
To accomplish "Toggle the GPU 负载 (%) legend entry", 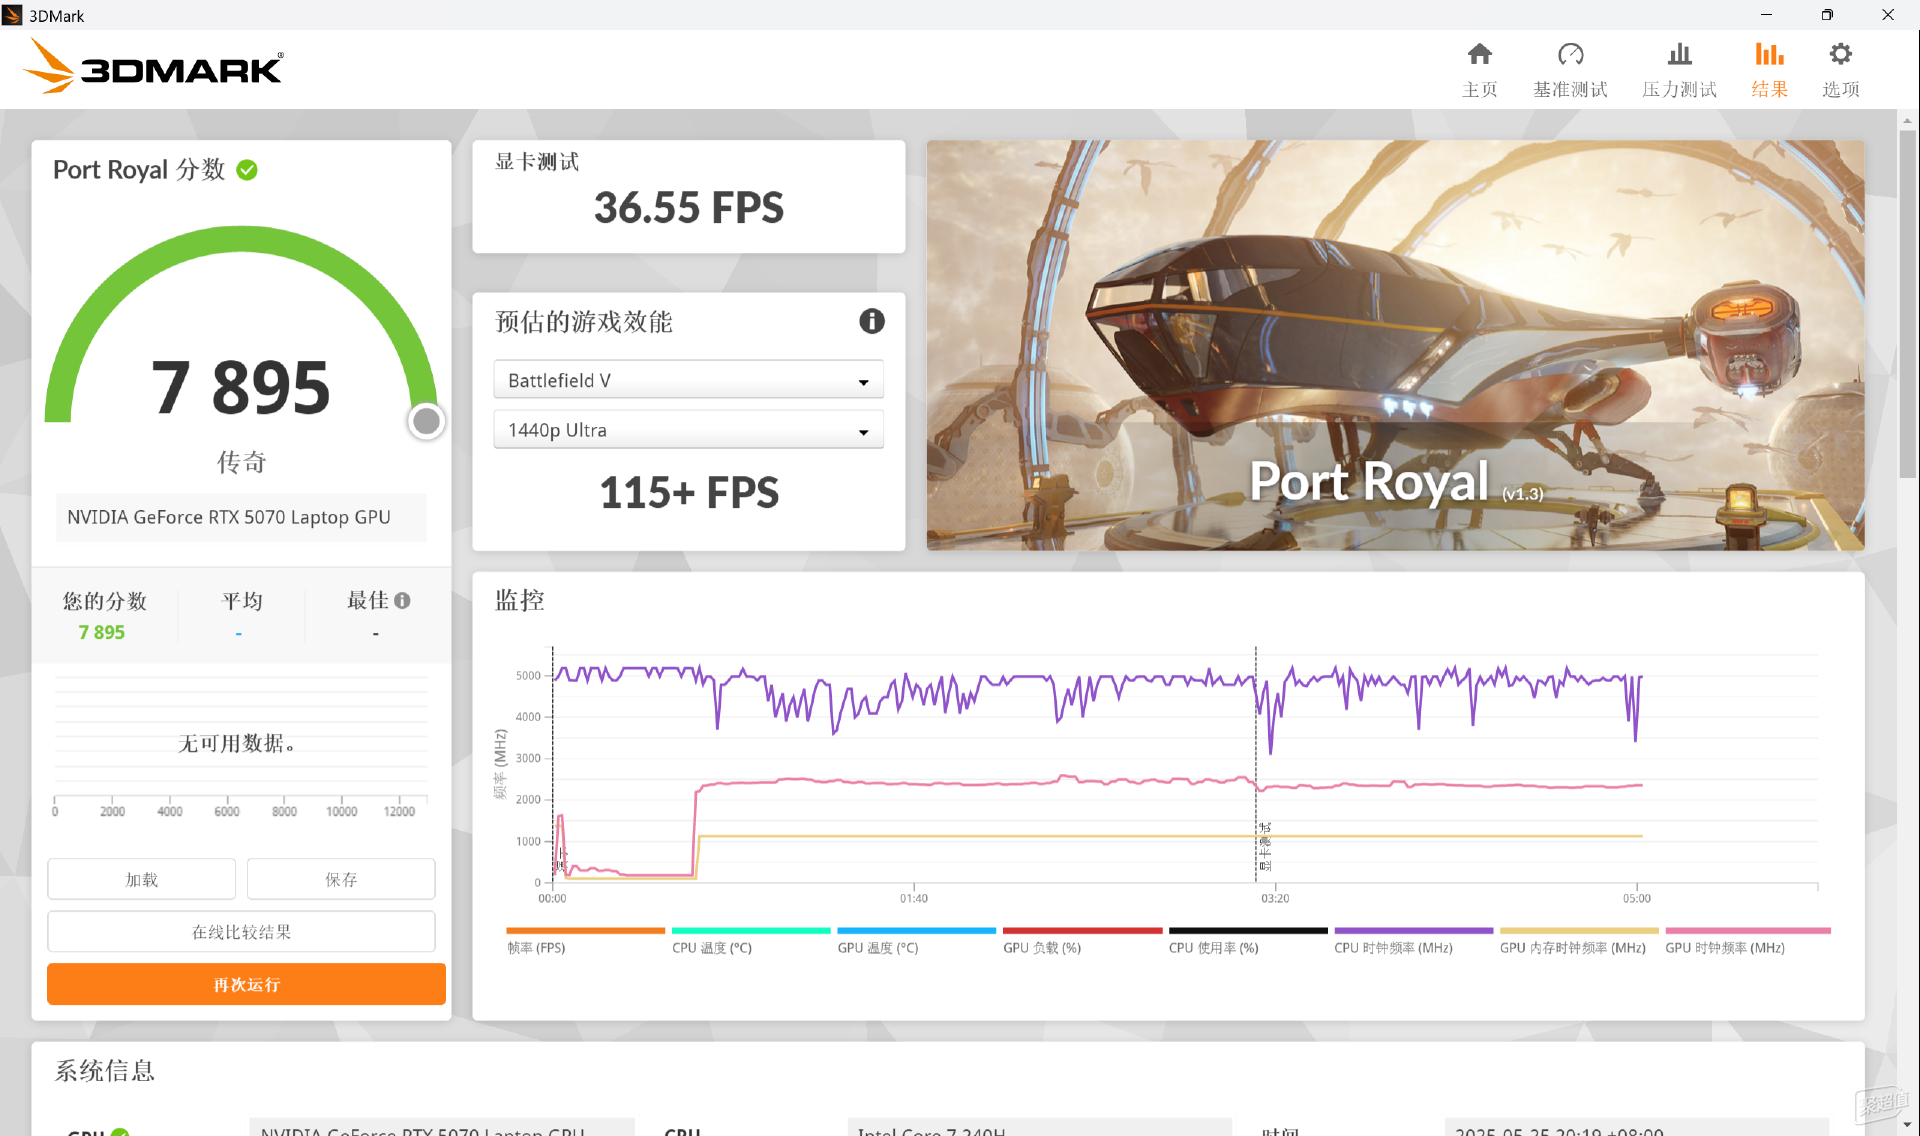I will click(x=1082, y=940).
